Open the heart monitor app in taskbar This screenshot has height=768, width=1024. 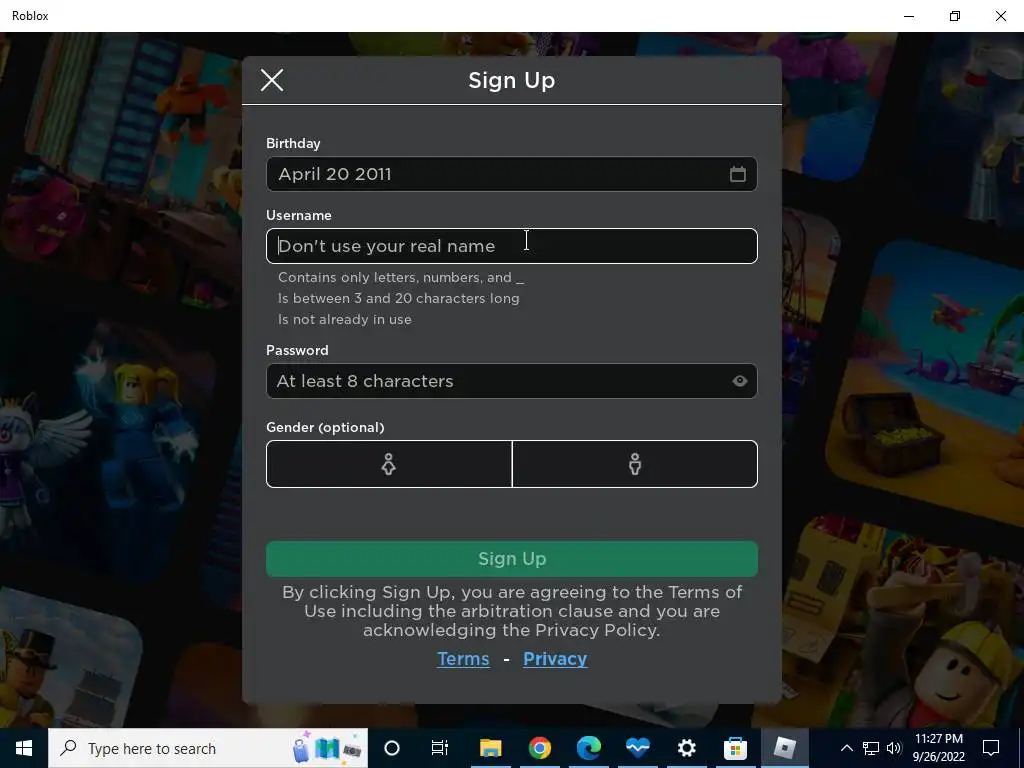coord(637,748)
